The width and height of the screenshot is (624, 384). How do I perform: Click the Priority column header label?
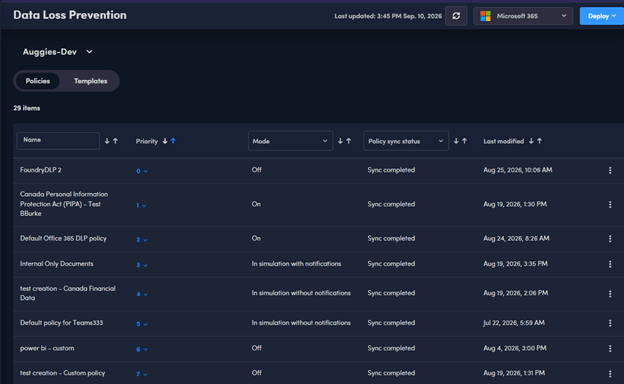click(x=147, y=141)
